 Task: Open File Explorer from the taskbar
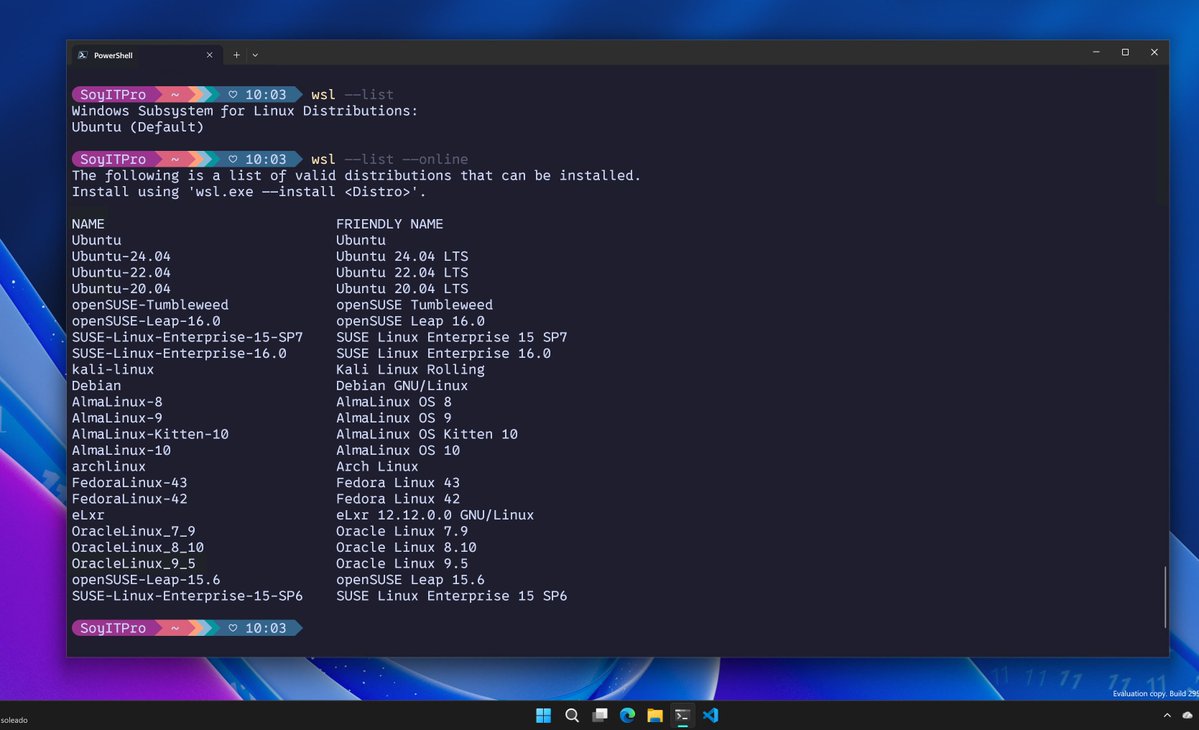655,715
